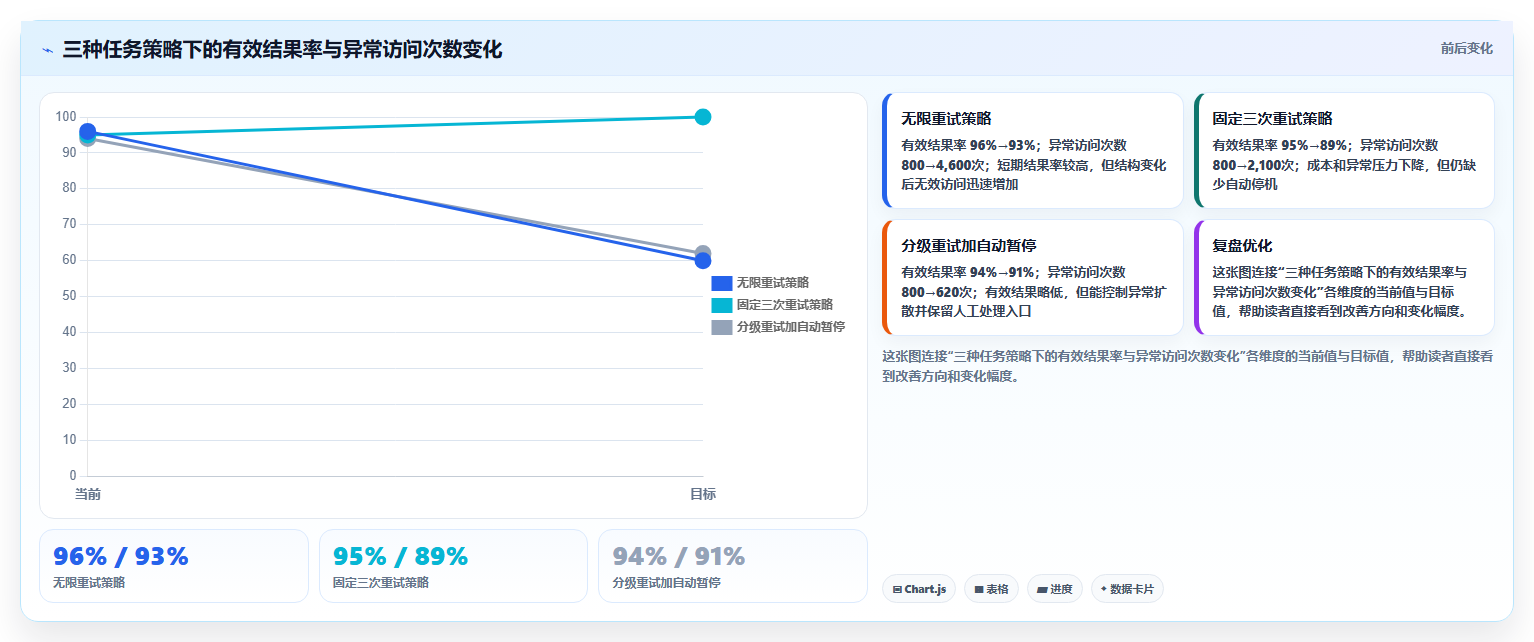This screenshot has height=642, width=1534.
Task: Click the x-axis label 当前
Action: tap(87, 494)
